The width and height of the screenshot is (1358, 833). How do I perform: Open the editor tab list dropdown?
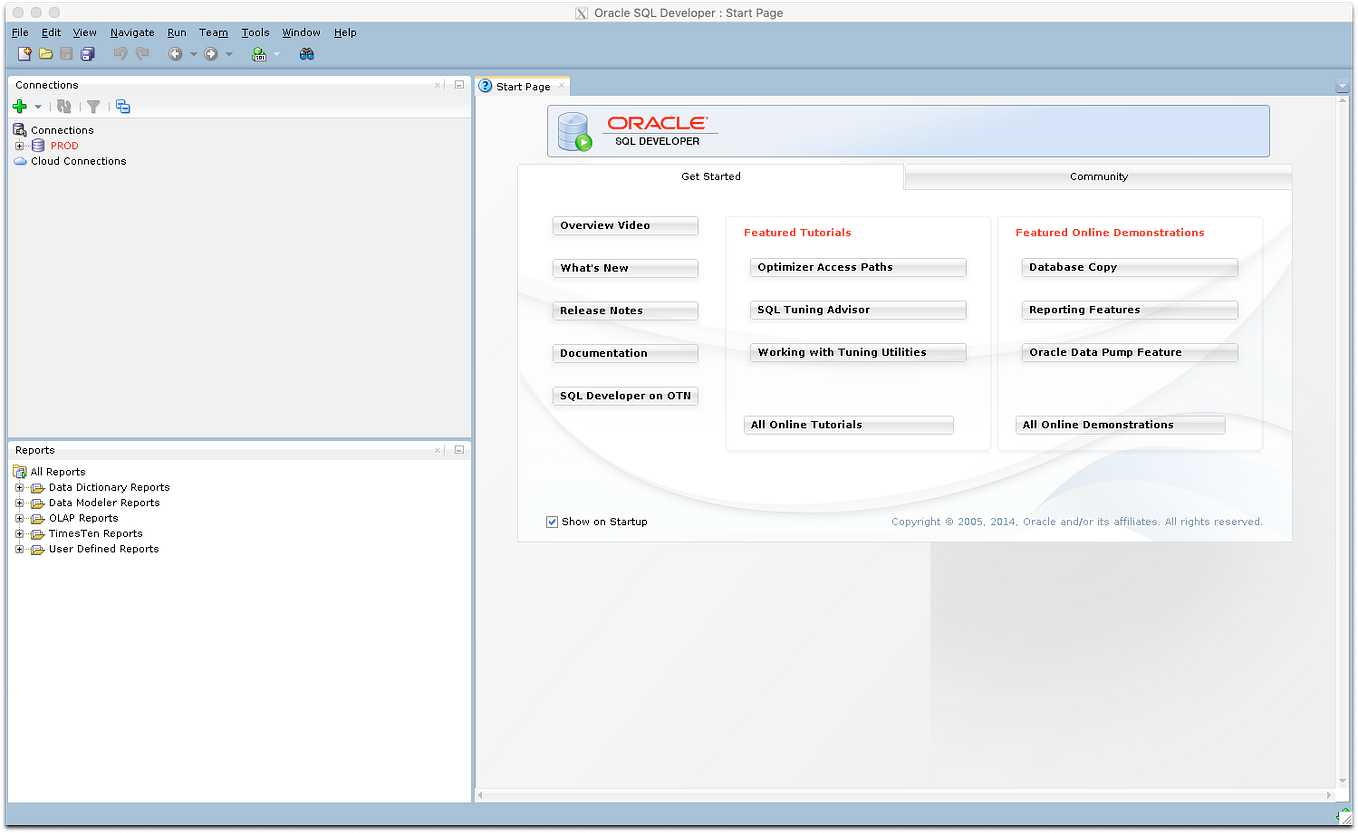pos(1342,87)
